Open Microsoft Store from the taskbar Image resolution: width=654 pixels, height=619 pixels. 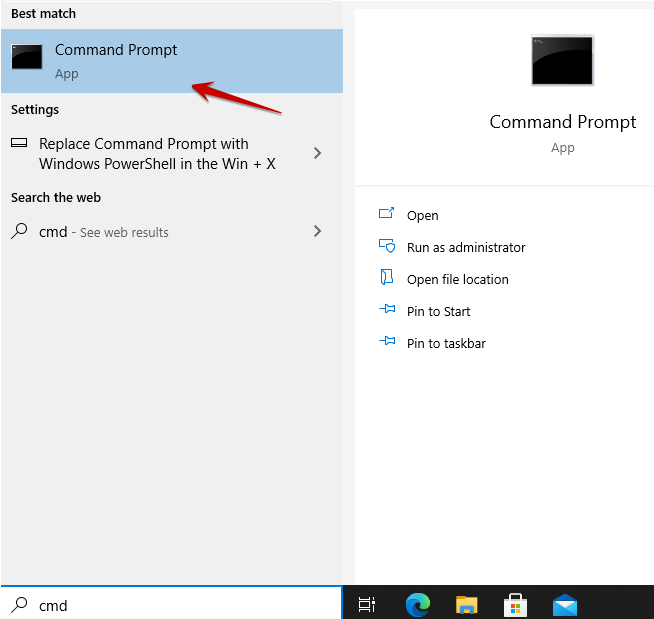pos(515,604)
